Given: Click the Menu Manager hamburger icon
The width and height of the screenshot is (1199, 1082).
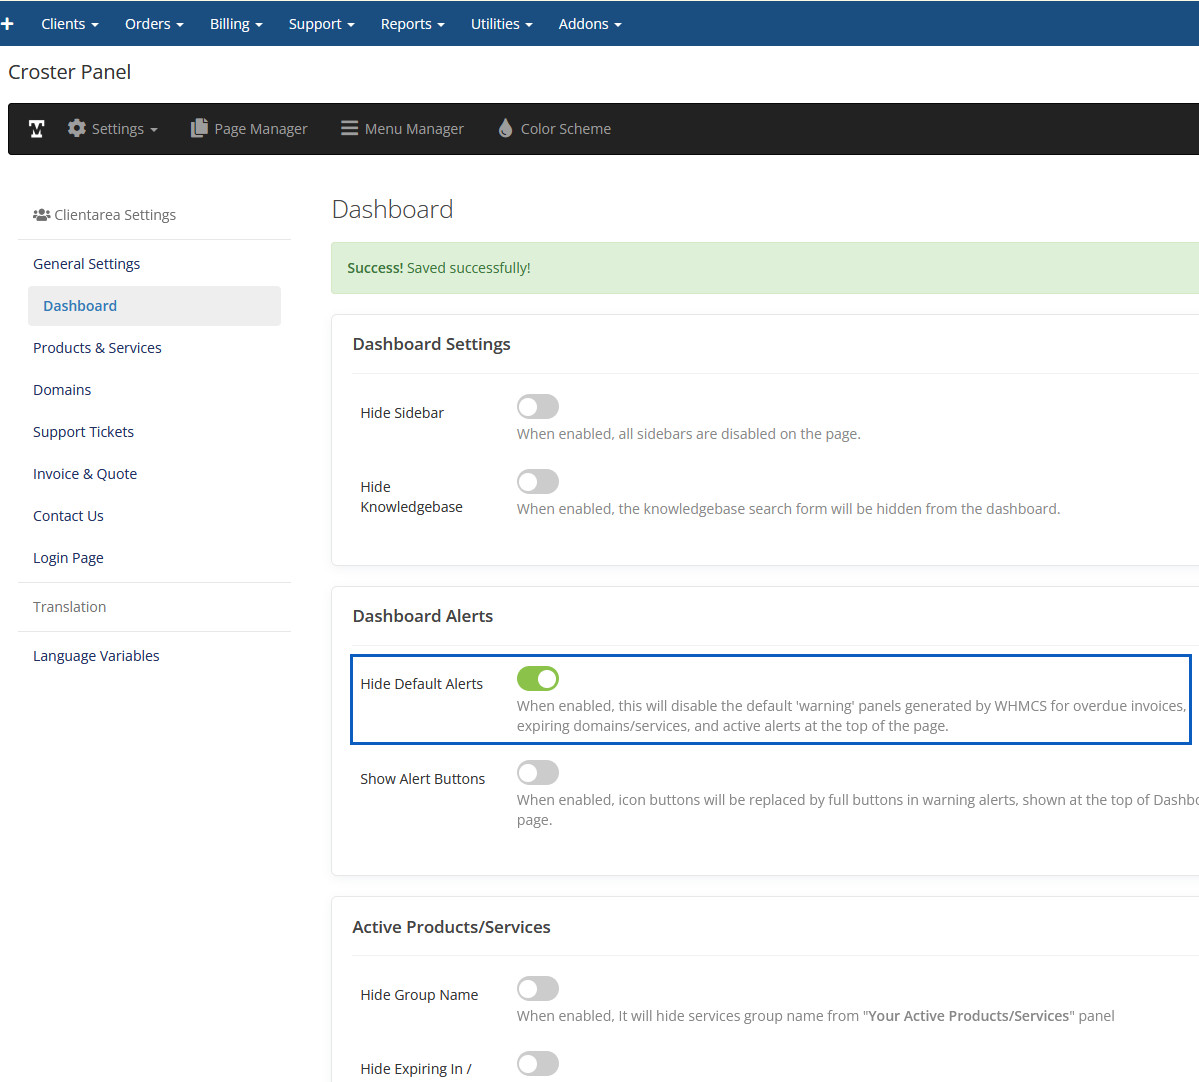Looking at the screenshot, I should coord(349,128).
